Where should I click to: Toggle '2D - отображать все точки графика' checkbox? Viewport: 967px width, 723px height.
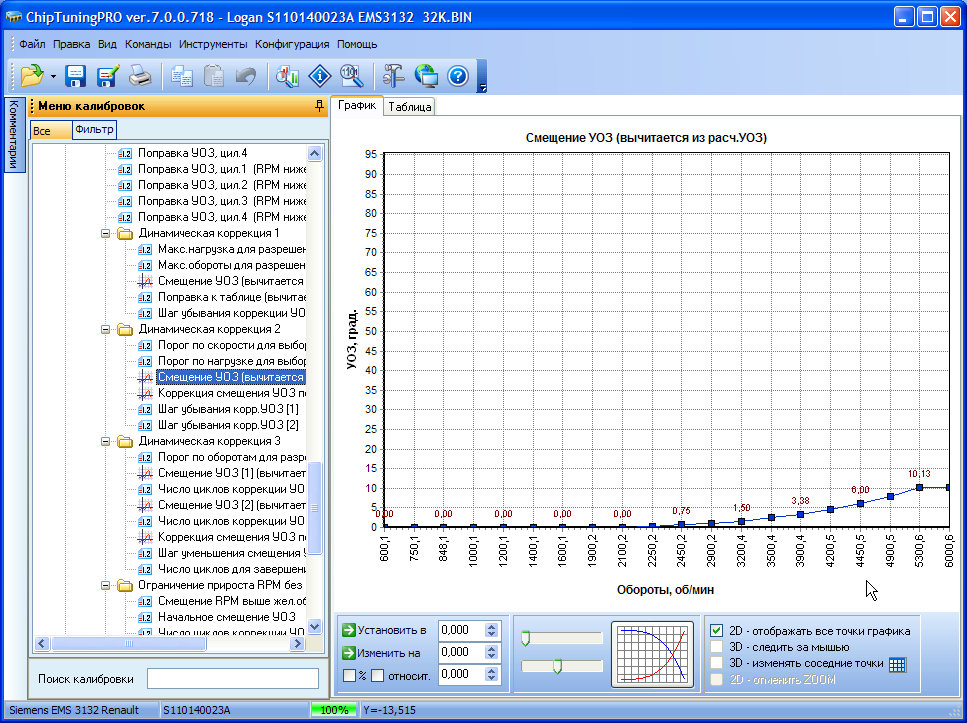tap(716, 631)
